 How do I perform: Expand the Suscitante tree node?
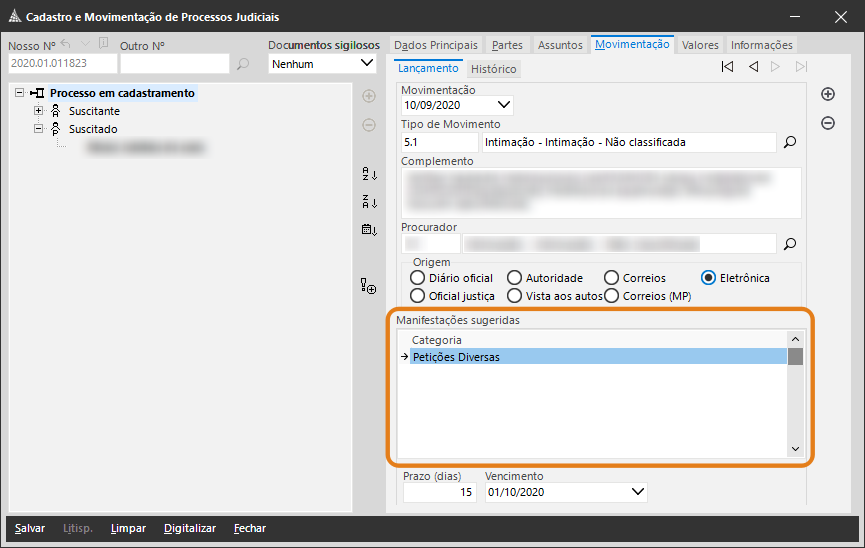39,111
